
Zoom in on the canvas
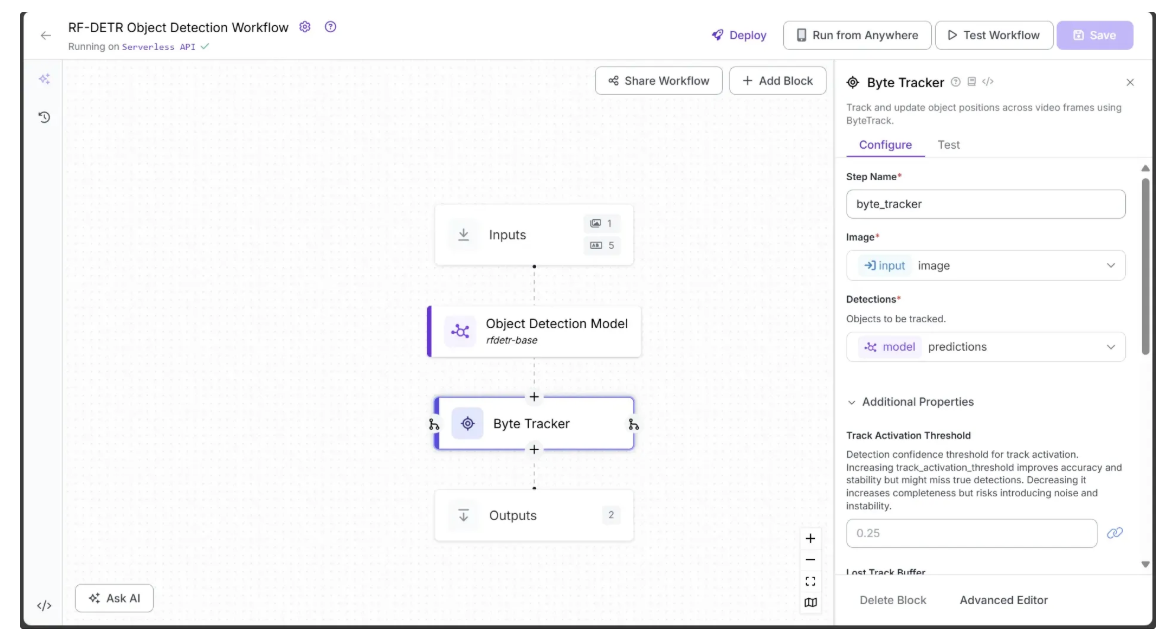pos(810,538)
